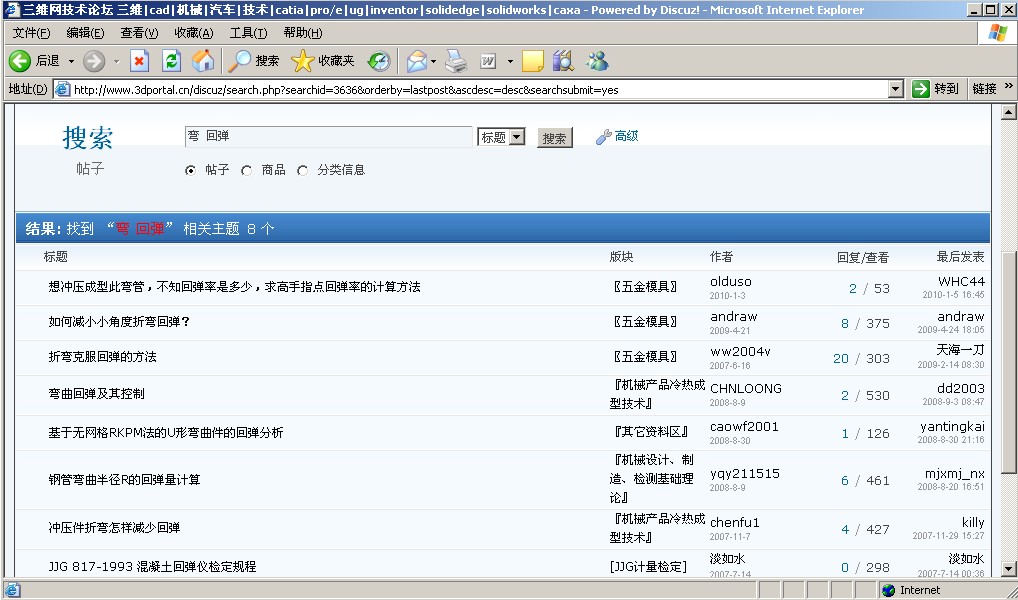Click the Internet zone globe icon
Image resolution: width=1018 pixels, height=600 pixels.
coord(889,590)
